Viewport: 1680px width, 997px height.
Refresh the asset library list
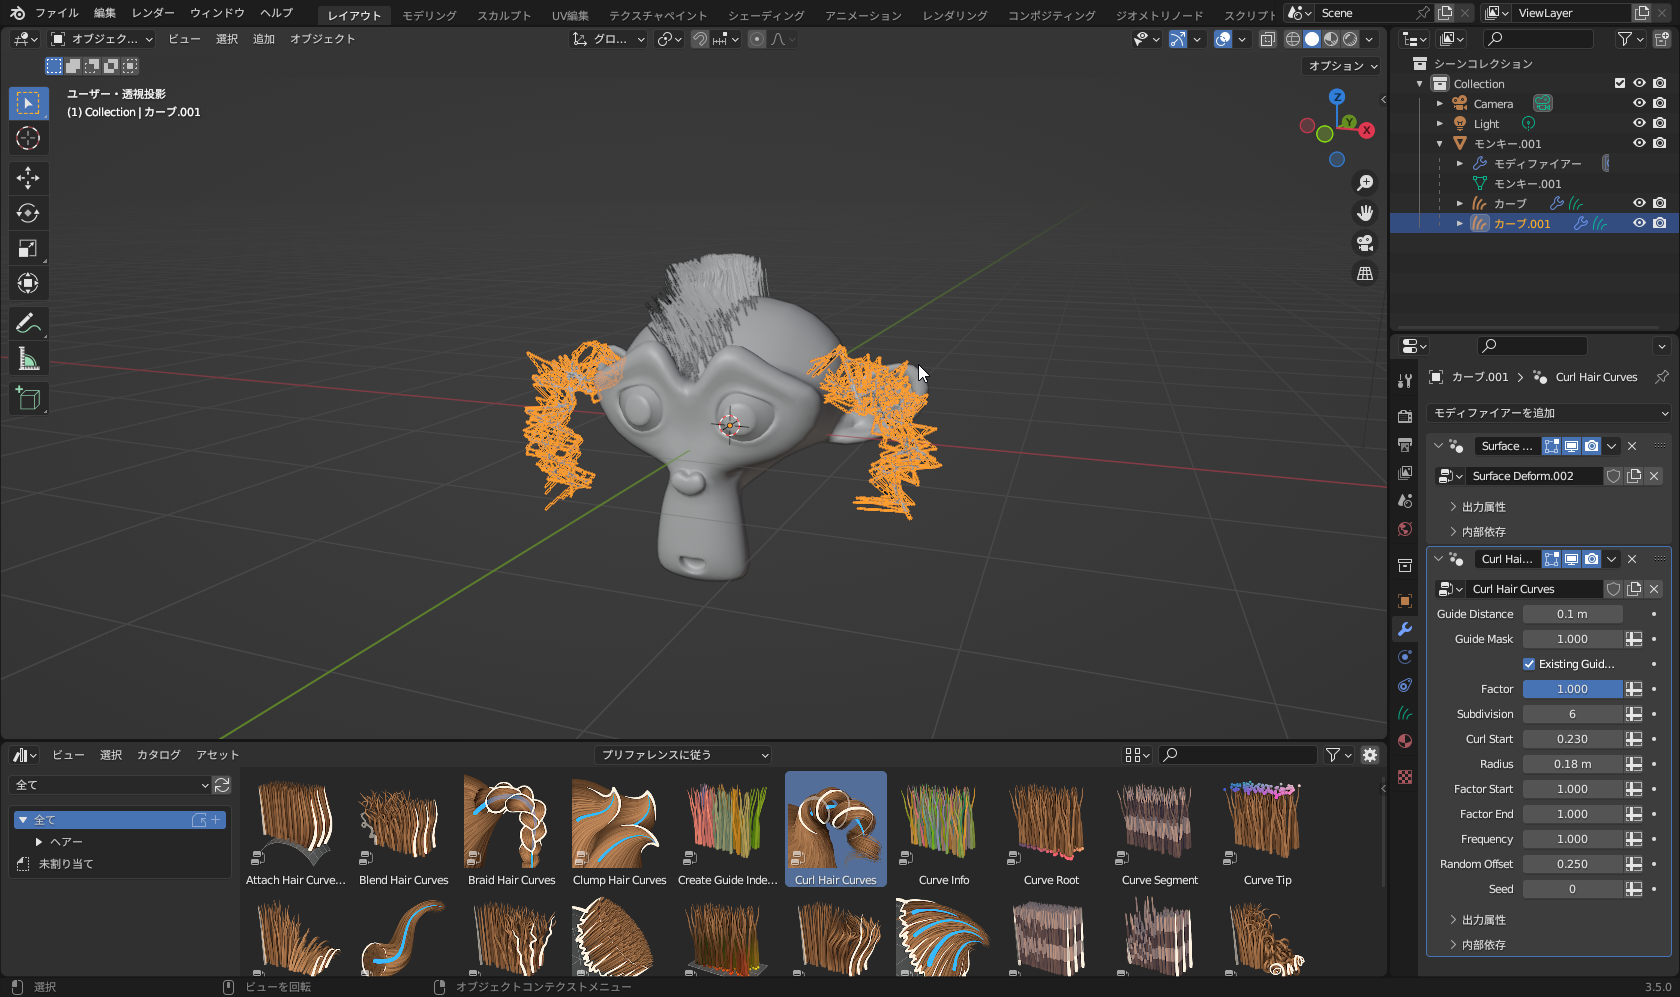pyautogui.click(x=222, y=785)
